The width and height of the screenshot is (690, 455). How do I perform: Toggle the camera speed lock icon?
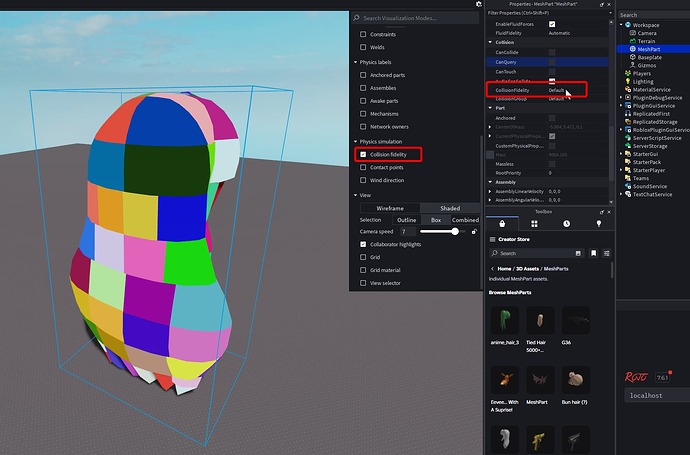click(x=474, y=231)
